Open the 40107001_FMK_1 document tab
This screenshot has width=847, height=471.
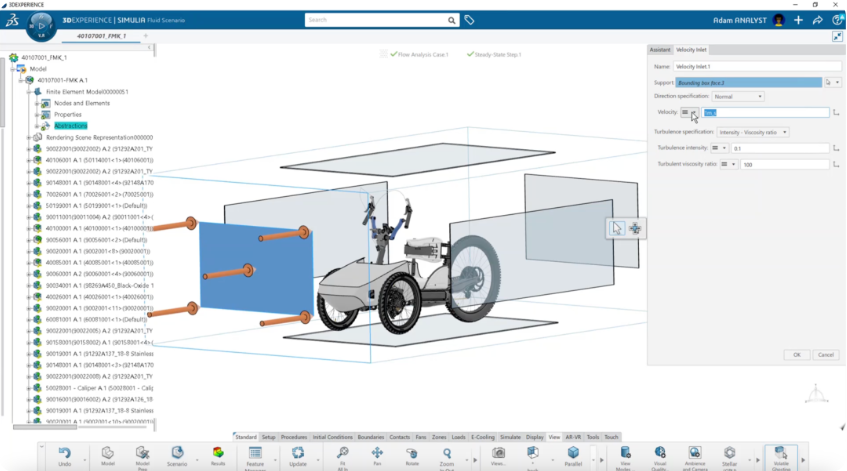click(101, 36)
